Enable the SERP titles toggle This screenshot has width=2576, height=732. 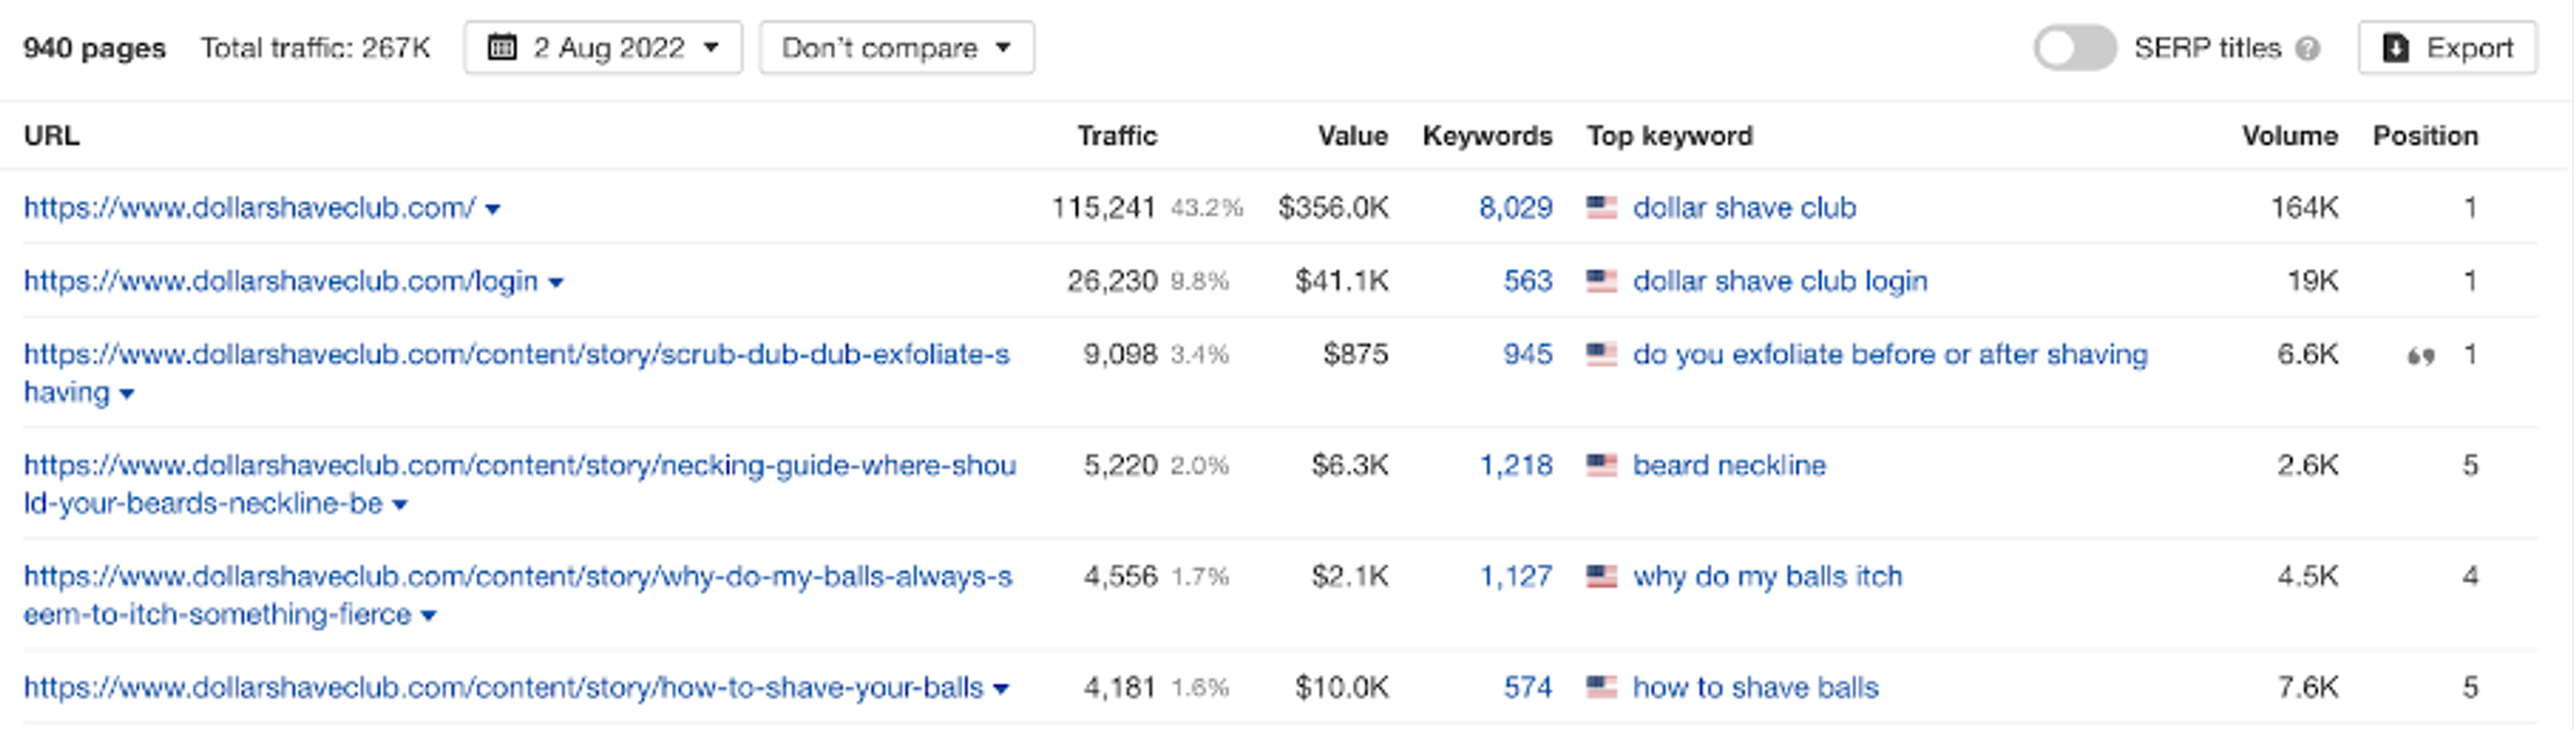point(2074,48)
